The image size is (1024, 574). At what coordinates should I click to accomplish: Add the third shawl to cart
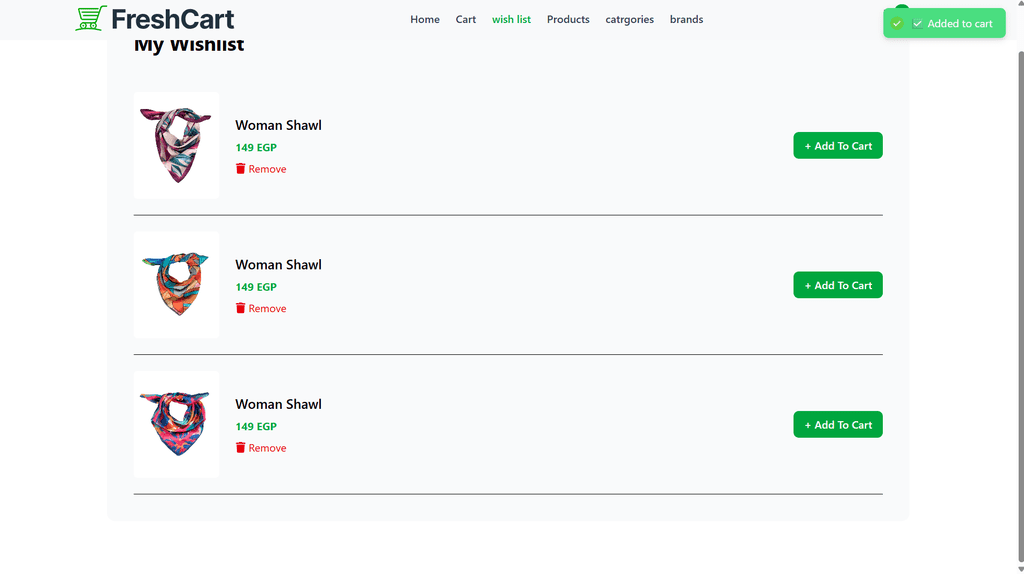tap(838, 425)
